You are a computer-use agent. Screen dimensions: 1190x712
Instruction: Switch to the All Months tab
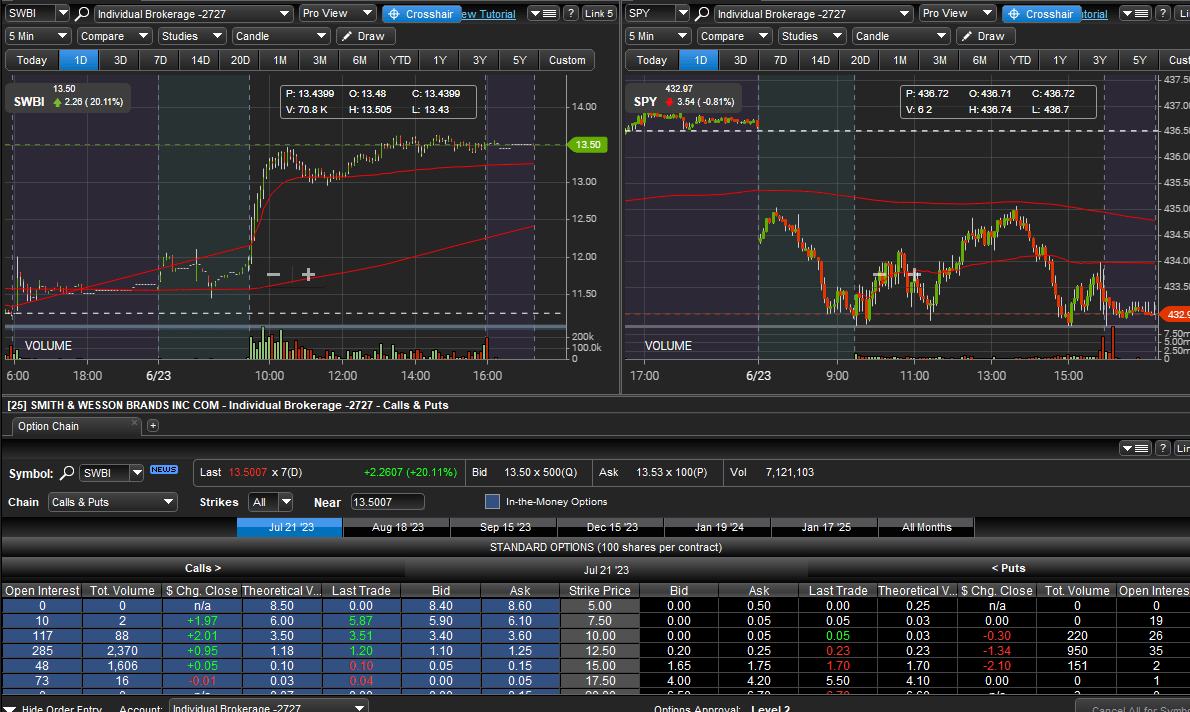(926, 527)
